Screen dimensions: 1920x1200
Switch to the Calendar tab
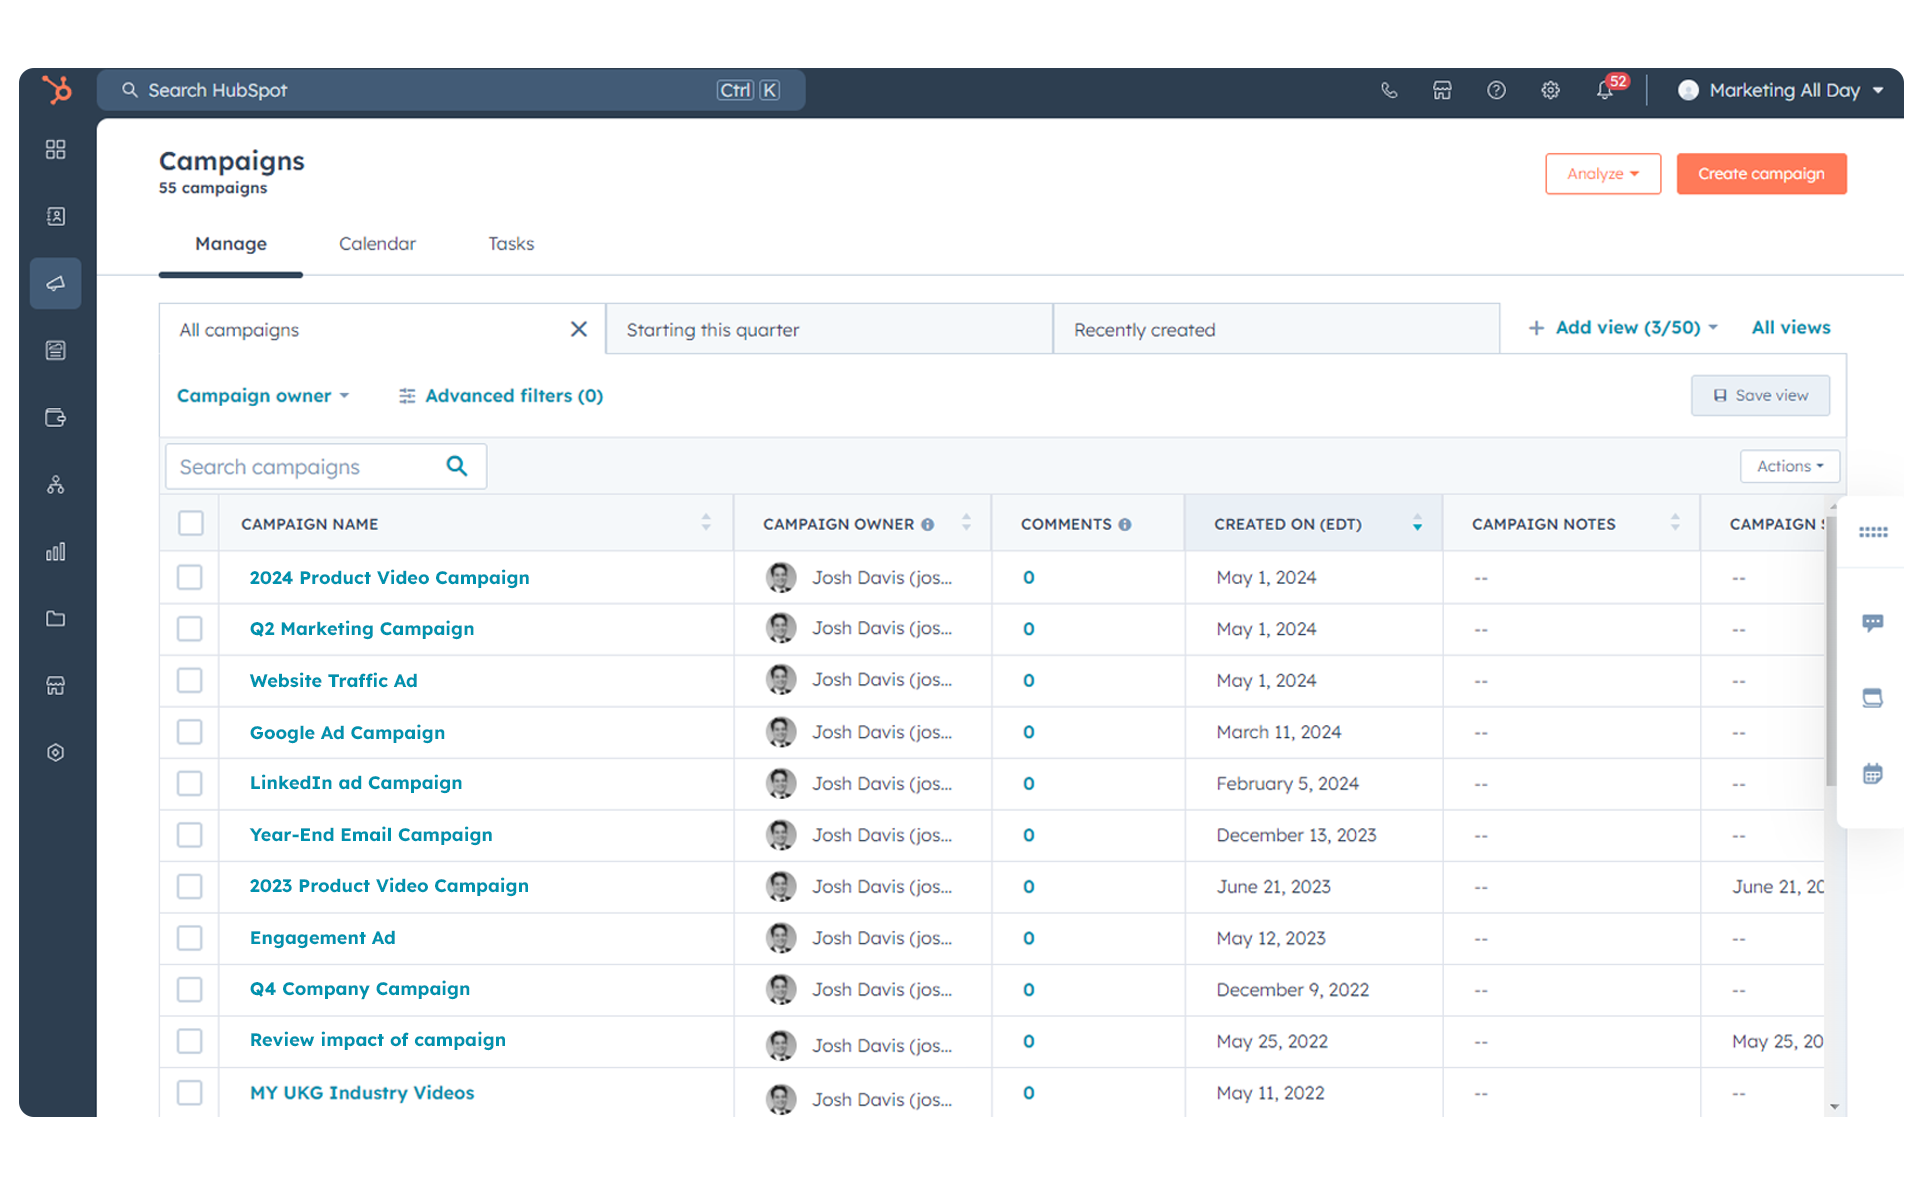pyautogui.click(x=377, y=244)
